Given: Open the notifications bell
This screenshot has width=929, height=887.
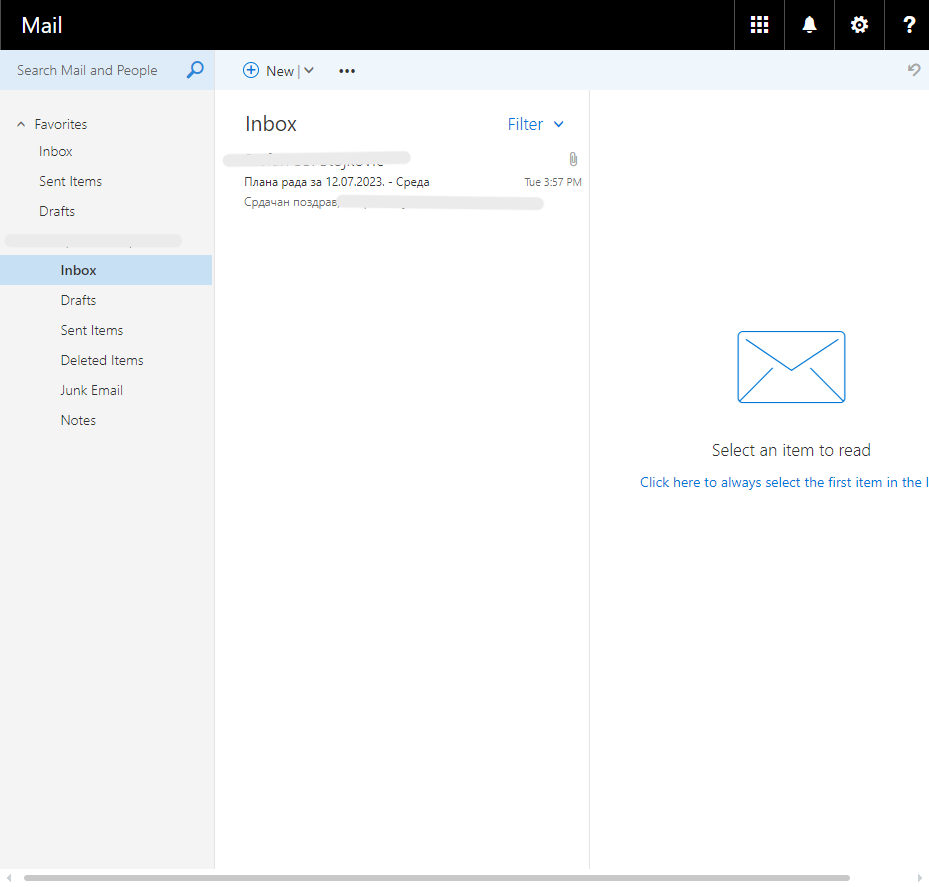Looking at the screenshot, I should coord(809,25).
